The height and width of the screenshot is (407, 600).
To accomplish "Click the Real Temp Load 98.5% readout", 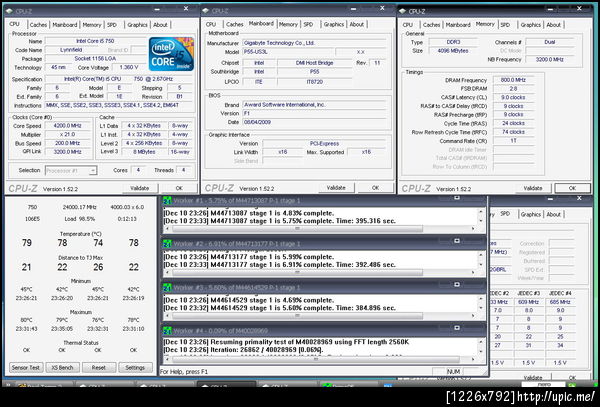I will pyautogui.click(x=80, y=219).
